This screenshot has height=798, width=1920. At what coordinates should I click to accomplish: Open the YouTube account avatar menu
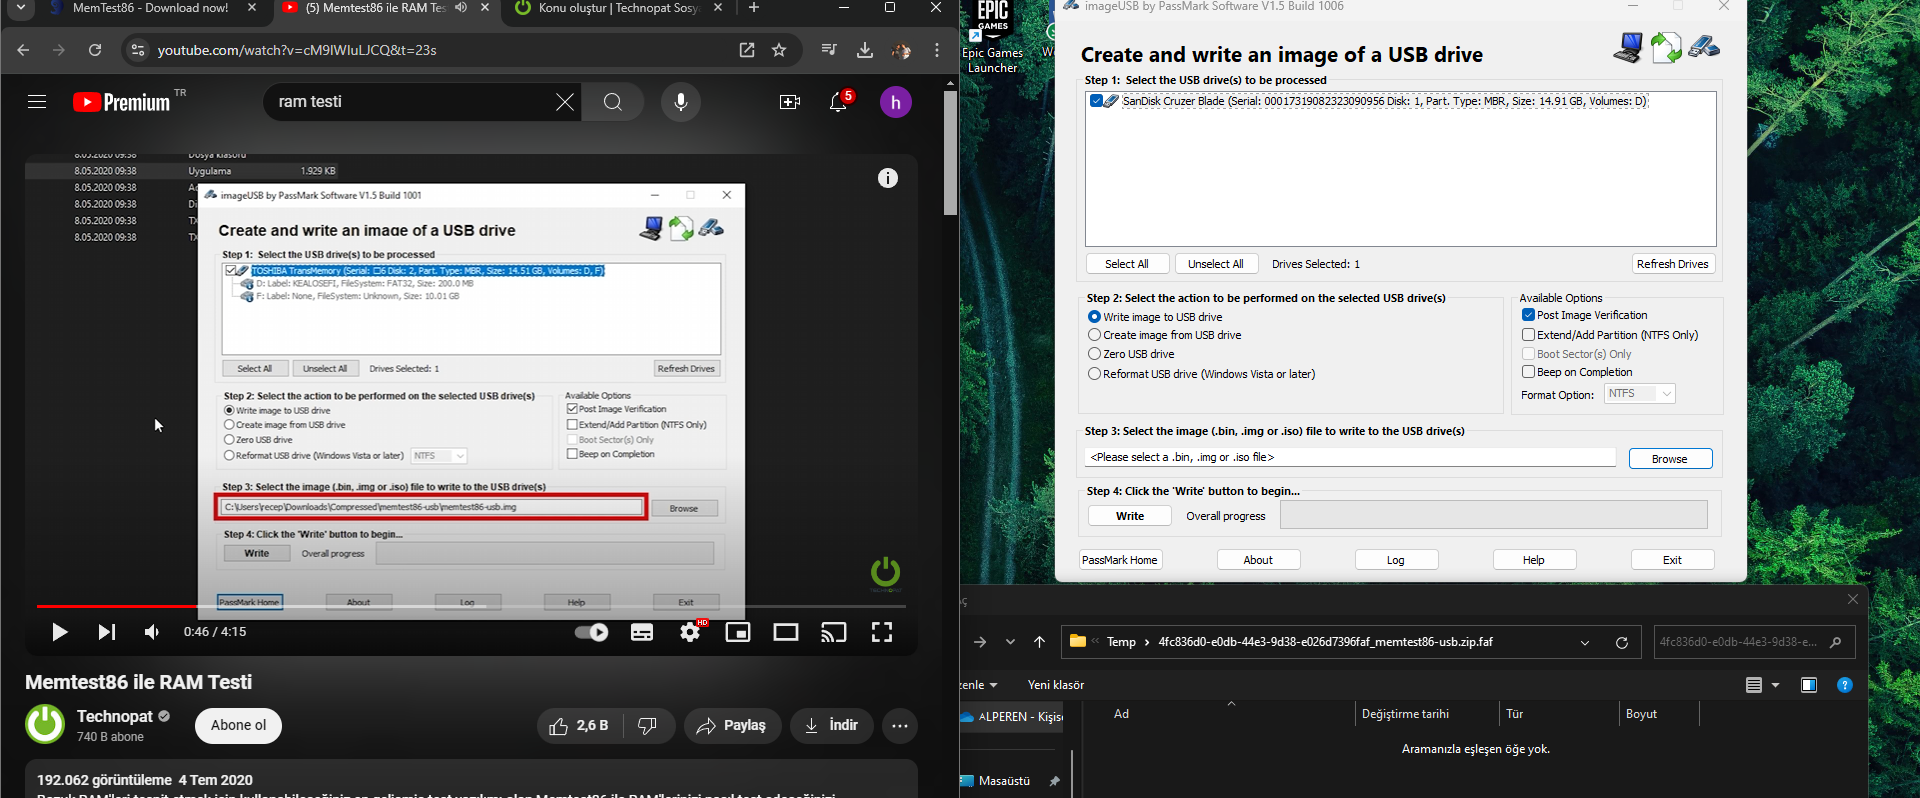click(896, 102)
